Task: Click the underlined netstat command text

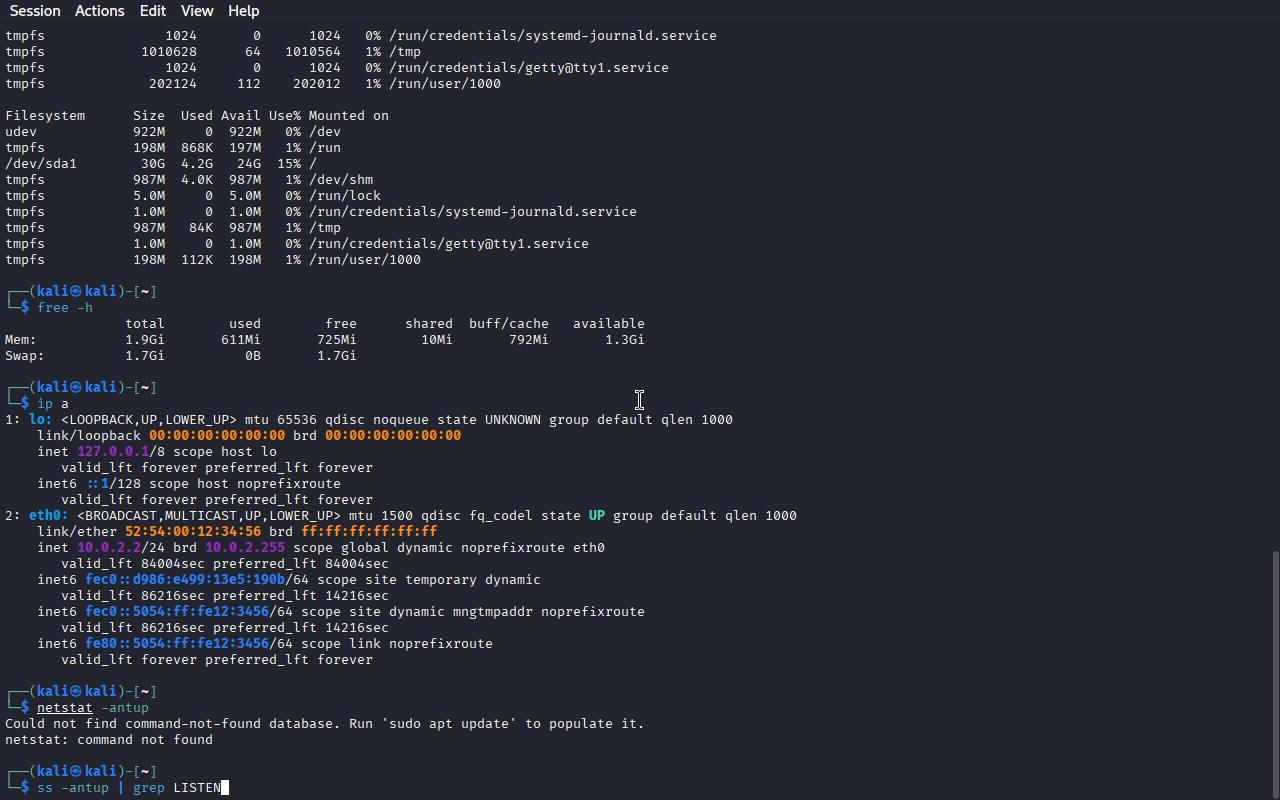Action: pyautogui.click(x=65, y=708)
